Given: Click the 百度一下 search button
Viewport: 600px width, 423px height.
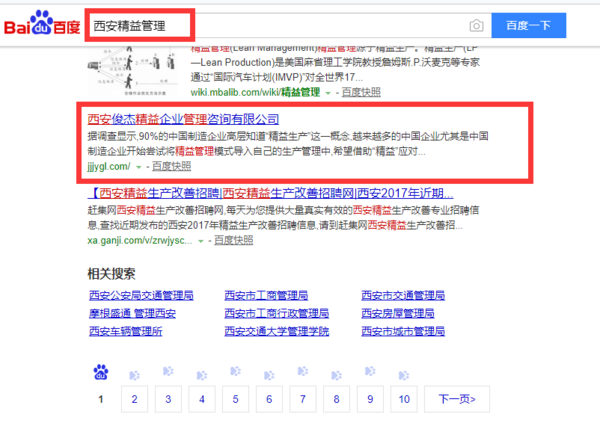Looking at the screenshot, I should point(528,26).
